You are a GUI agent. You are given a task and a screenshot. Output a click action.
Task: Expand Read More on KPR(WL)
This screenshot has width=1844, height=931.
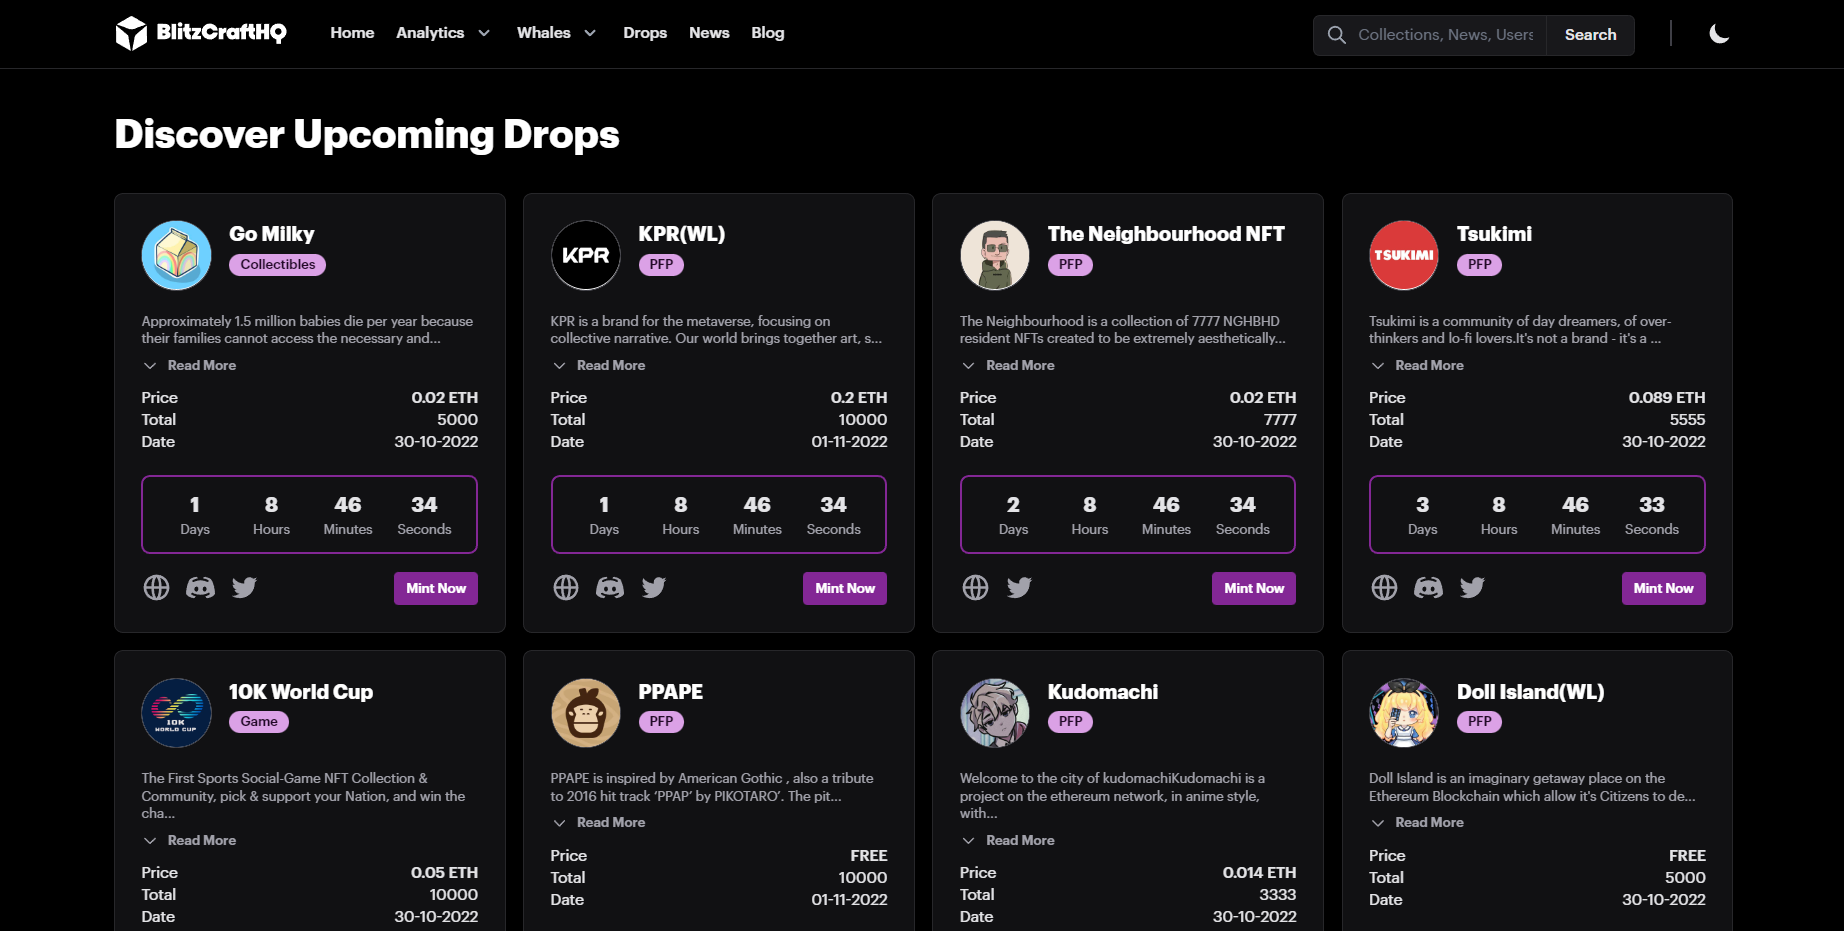(599, 365)
